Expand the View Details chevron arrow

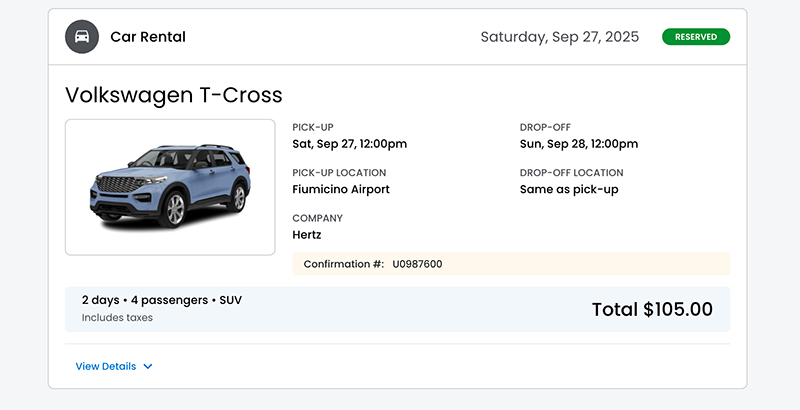click(x=148, y=367)
